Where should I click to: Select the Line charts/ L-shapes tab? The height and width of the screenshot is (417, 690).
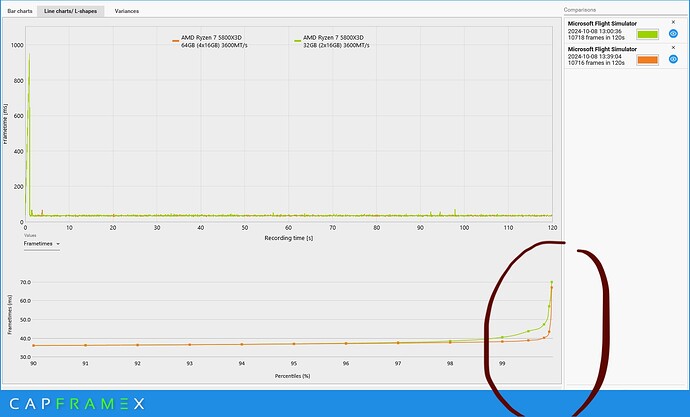coord(70,11)
